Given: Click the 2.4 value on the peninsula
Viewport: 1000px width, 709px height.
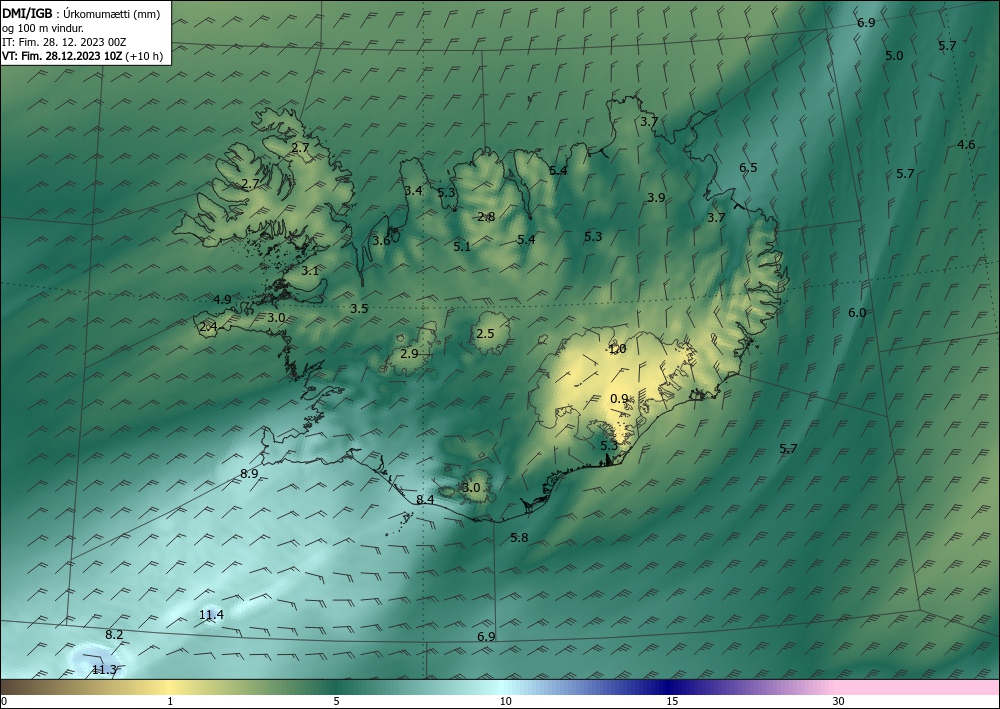Looking at the screenshot, I should (x=209, y=326).
